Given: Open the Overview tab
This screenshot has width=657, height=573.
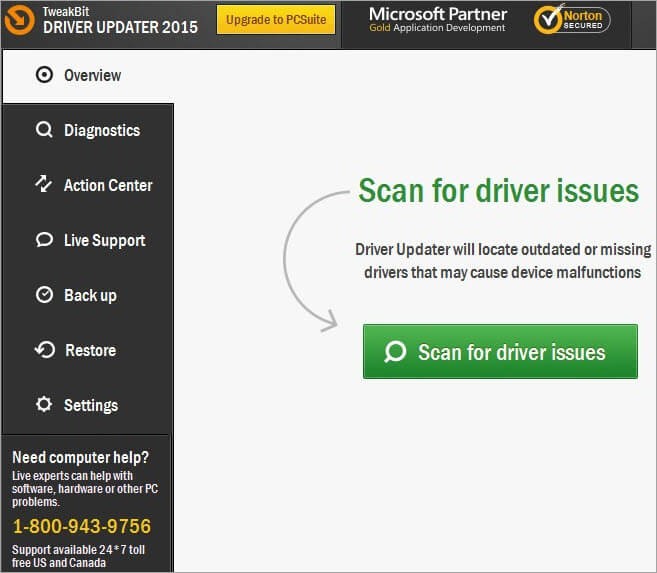Looking at the screenshot, I should 88,76.
